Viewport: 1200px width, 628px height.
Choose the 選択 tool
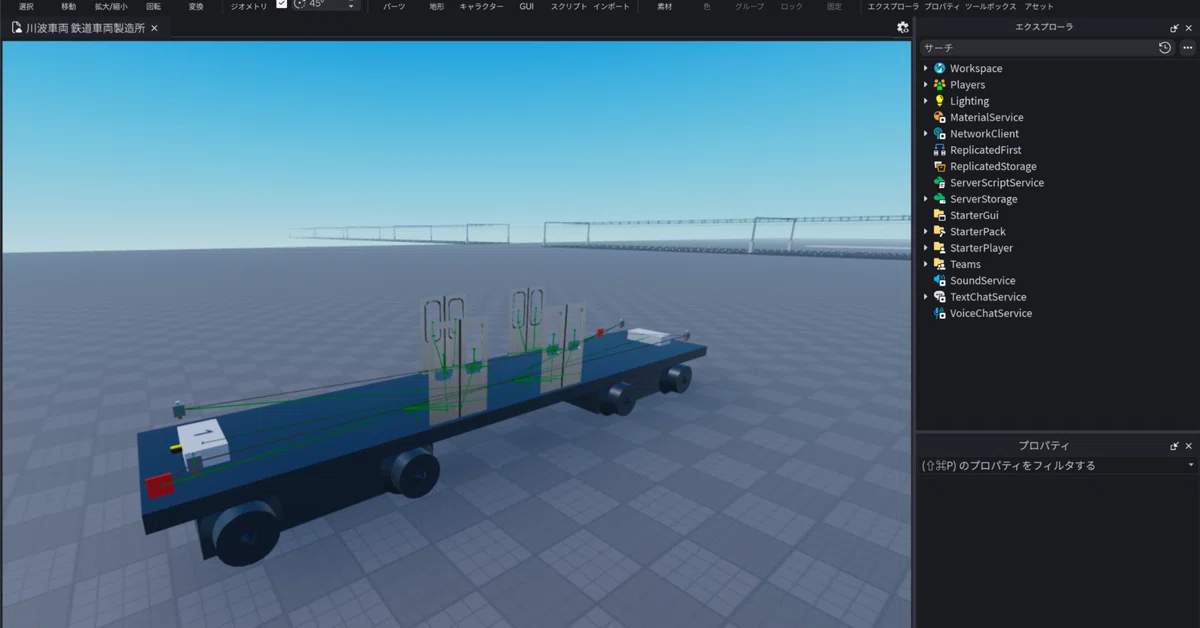click(26, 6)
